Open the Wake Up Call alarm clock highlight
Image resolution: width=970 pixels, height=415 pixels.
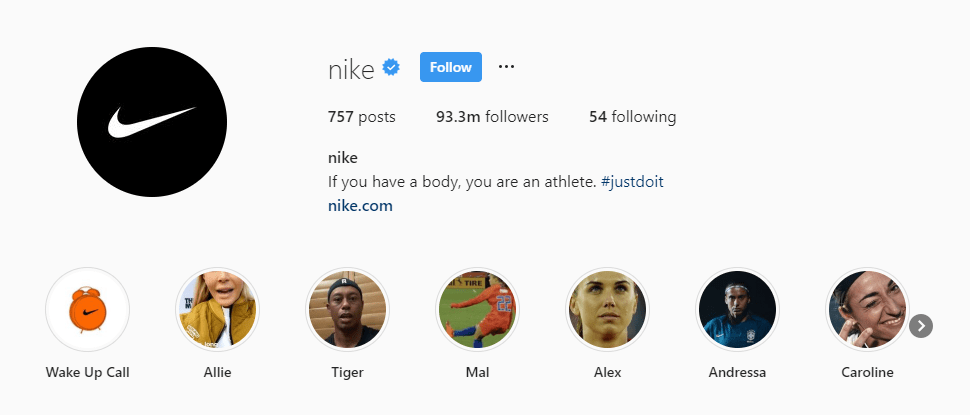point(88,310)
